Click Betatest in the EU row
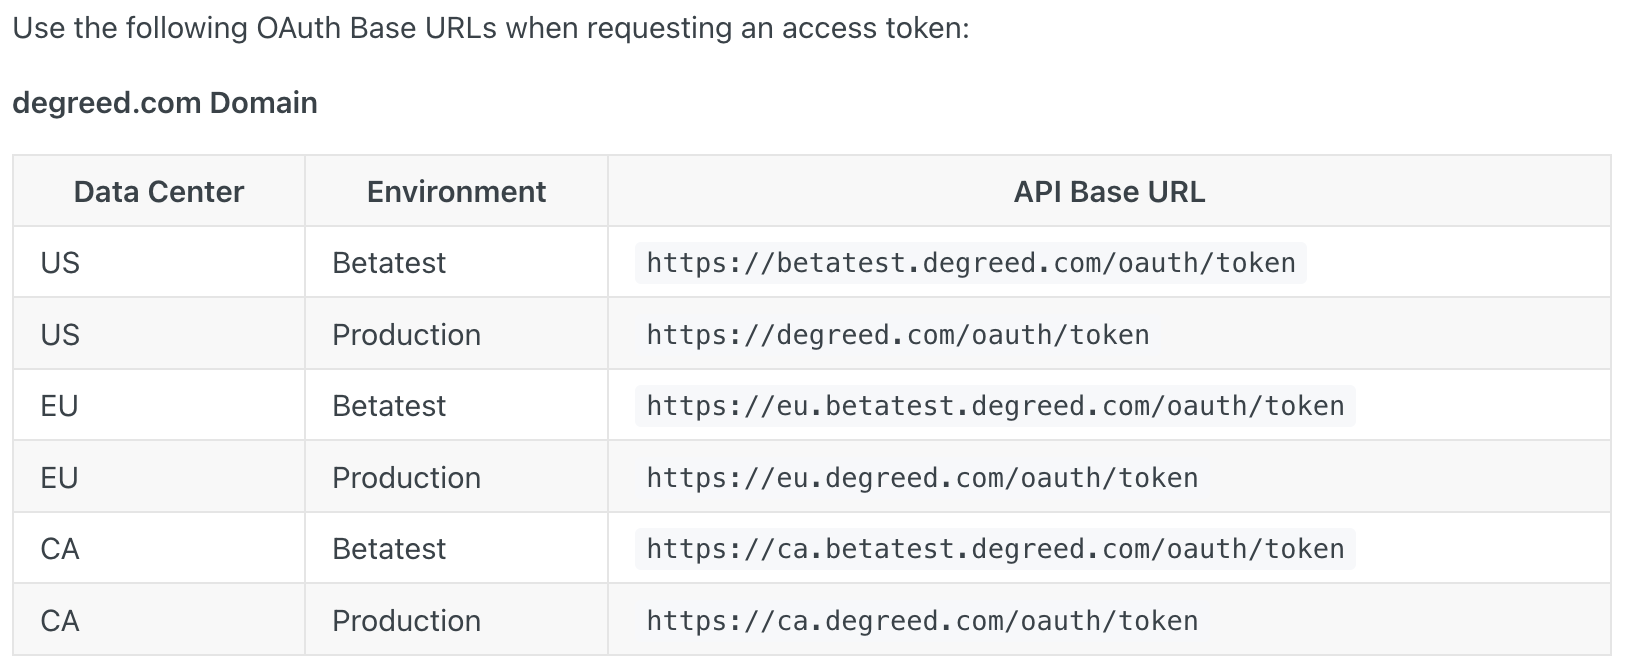Viewport: 1630px width, 668px height. pos(389,406)
